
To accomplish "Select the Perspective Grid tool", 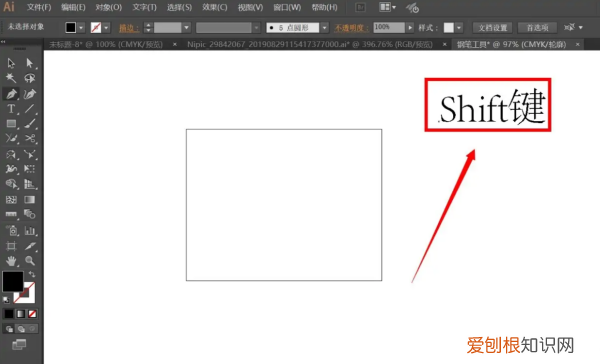I will pos(29,184).
